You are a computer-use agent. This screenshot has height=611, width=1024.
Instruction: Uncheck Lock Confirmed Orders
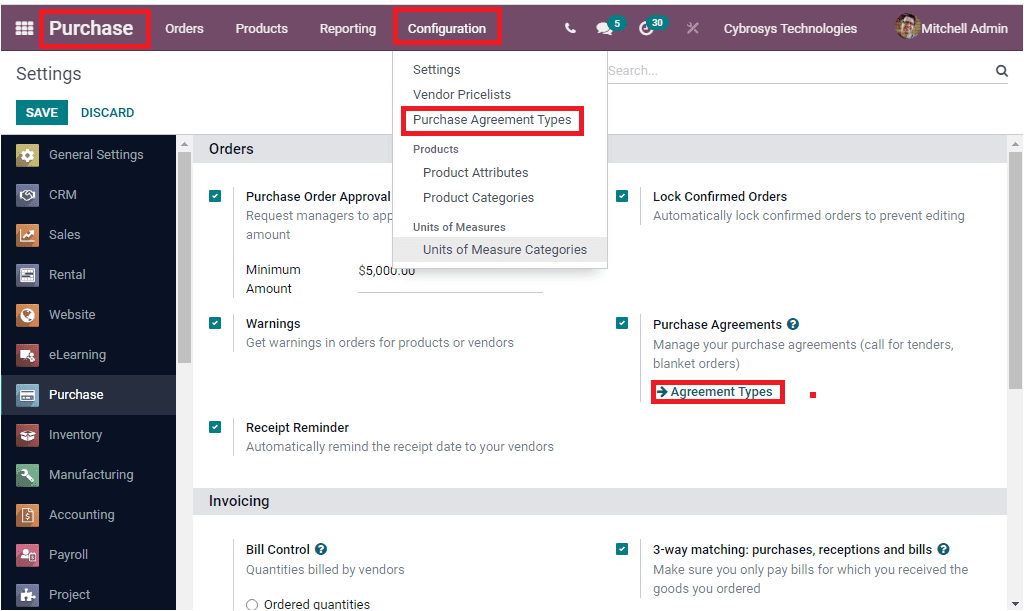[x=622, y=196]
